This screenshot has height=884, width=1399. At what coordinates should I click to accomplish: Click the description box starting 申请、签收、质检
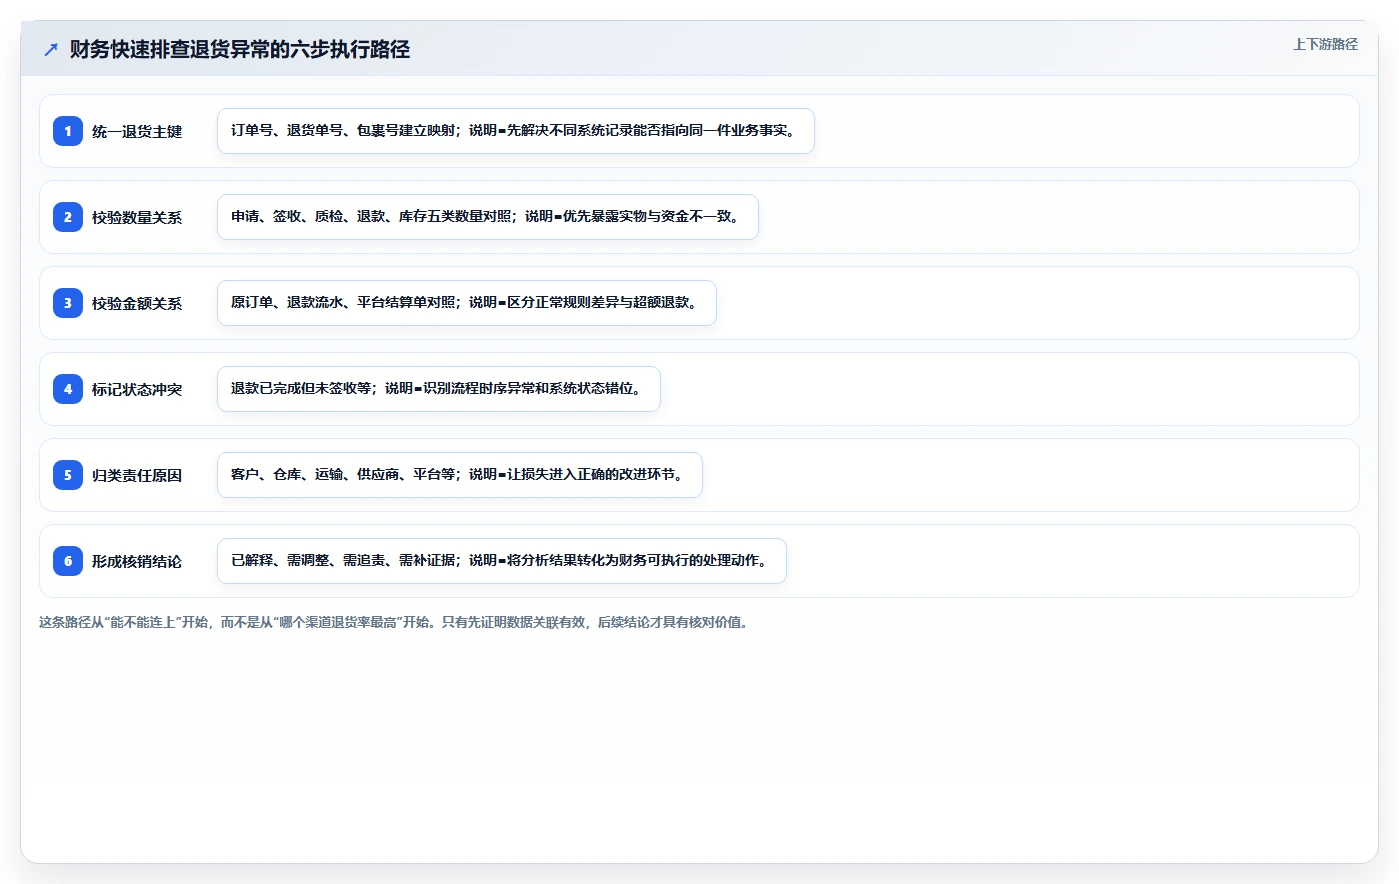(x=488, y=217)
